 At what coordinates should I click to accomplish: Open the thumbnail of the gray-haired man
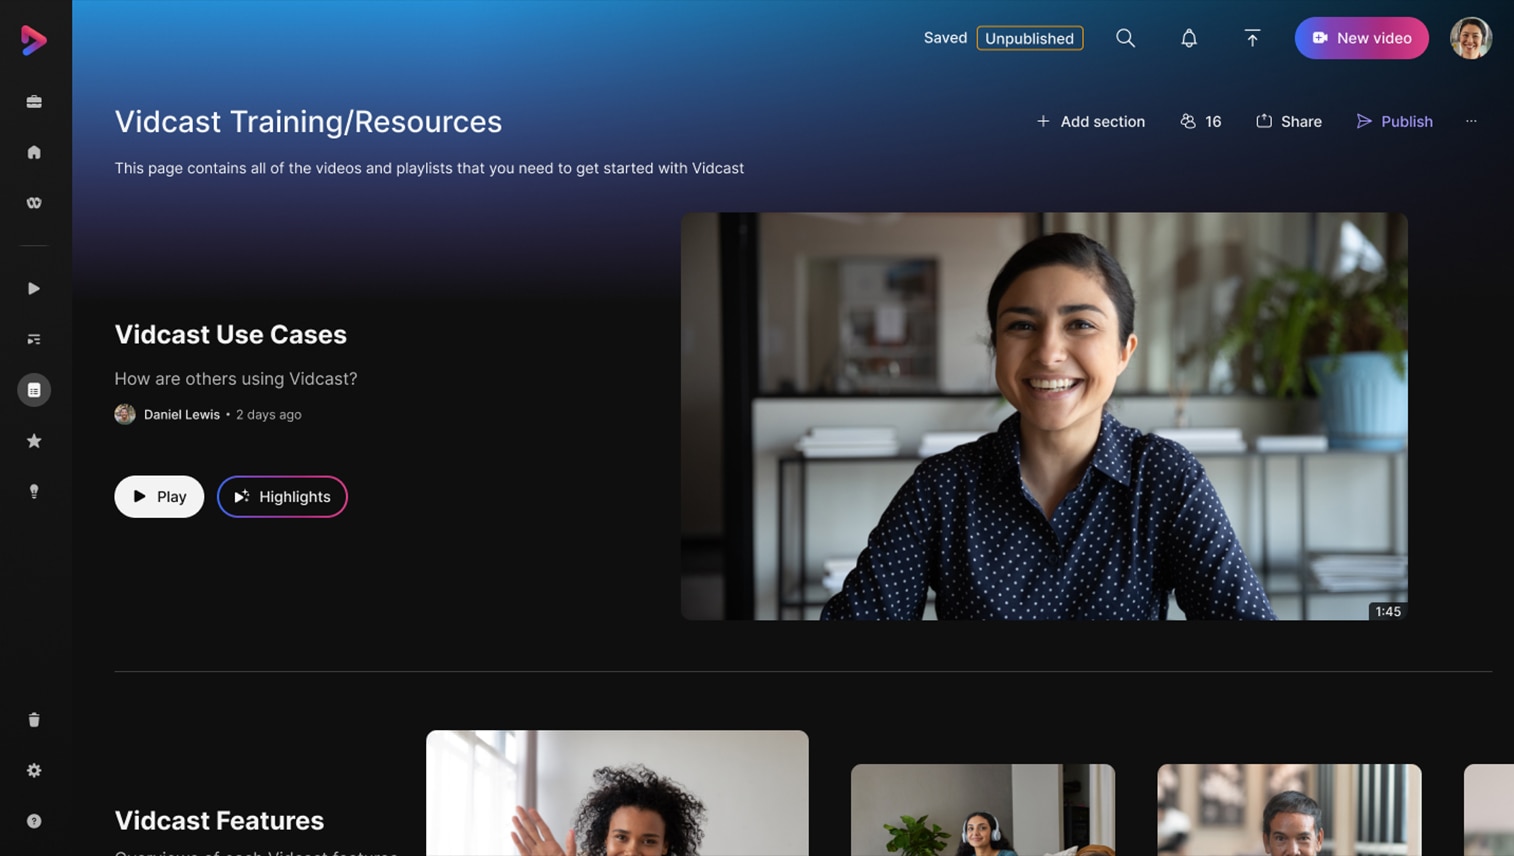[1289, 810]
